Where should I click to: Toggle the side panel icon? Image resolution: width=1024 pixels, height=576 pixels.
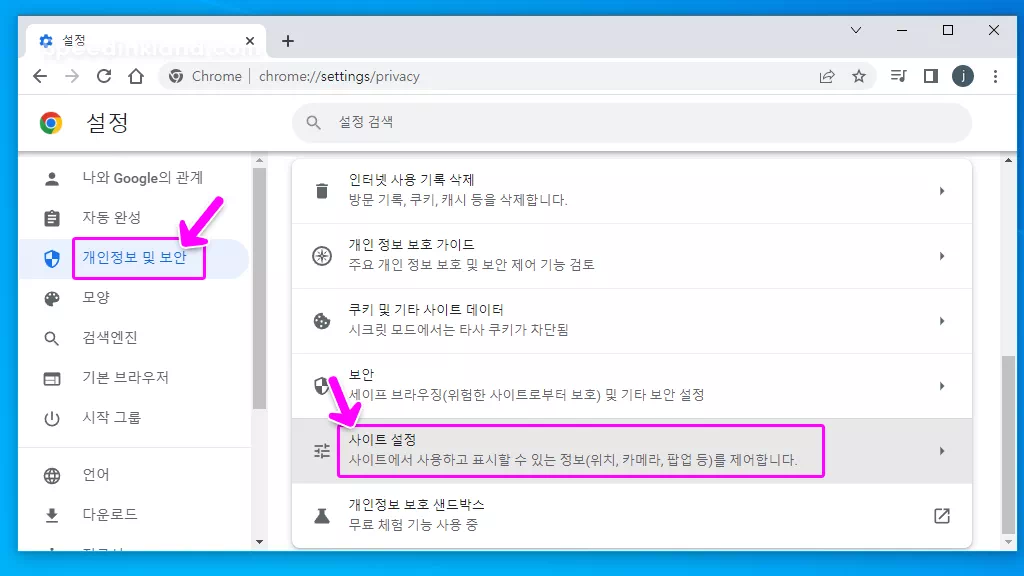(x=931, y=76)
